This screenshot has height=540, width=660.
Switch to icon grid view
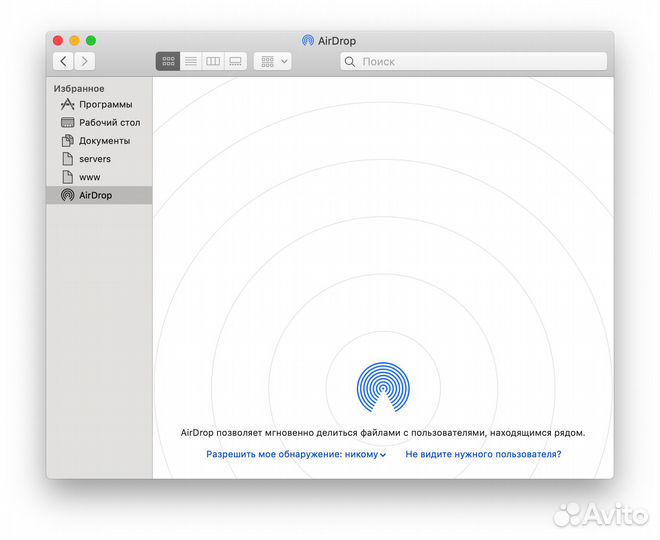168,61
